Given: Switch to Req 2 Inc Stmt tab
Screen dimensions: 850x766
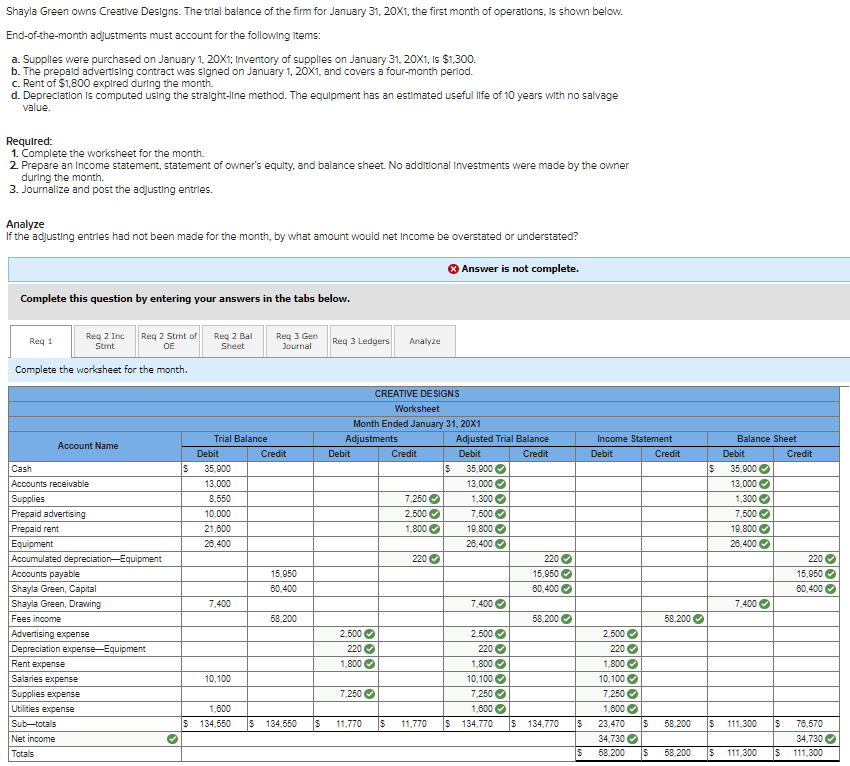Looking at the screenshot, I should click(x=105, y=341).
